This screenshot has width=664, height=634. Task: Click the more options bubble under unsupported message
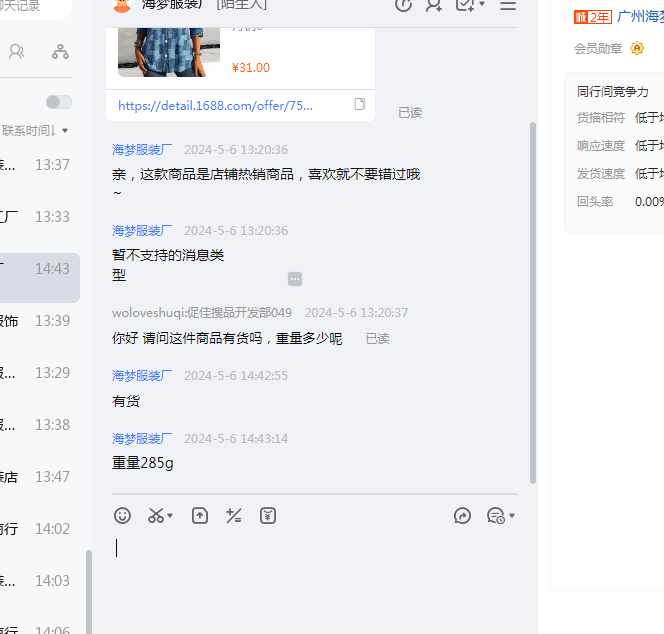point(294,279)
